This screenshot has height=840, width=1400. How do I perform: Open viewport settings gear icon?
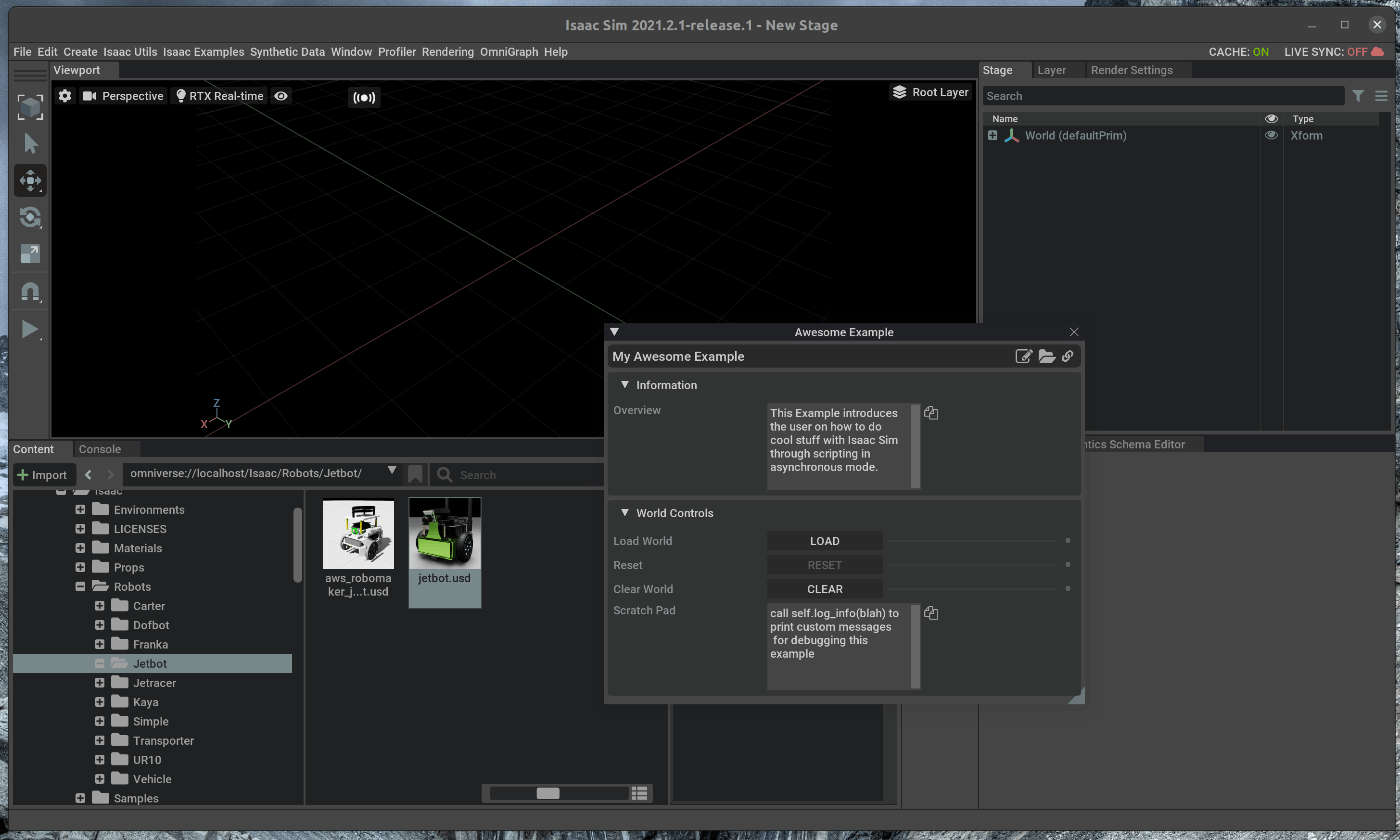tap(65, 96)
